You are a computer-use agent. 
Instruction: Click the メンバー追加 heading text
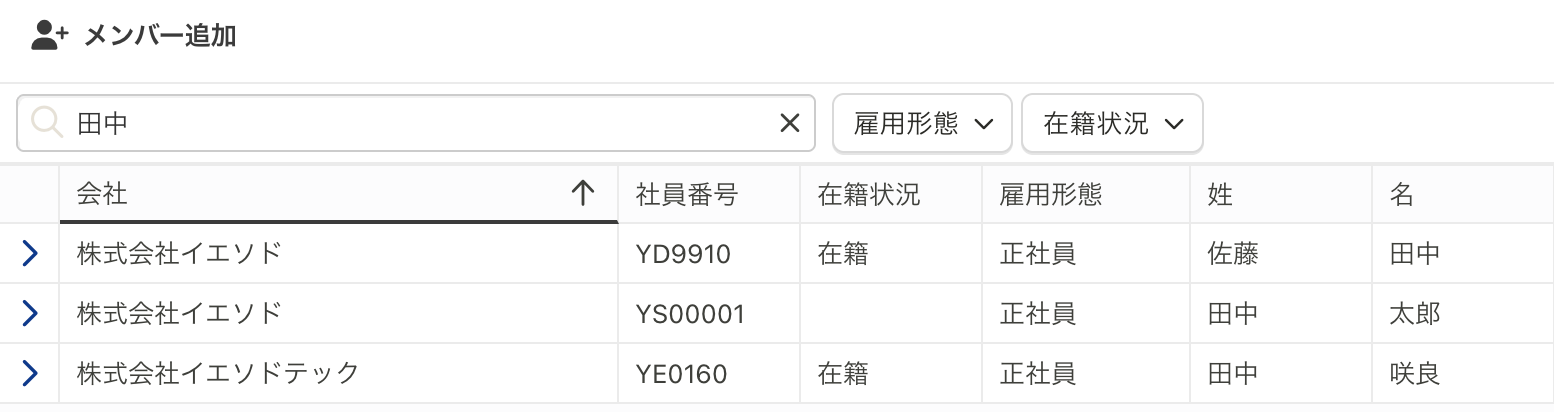pos(160,36)
